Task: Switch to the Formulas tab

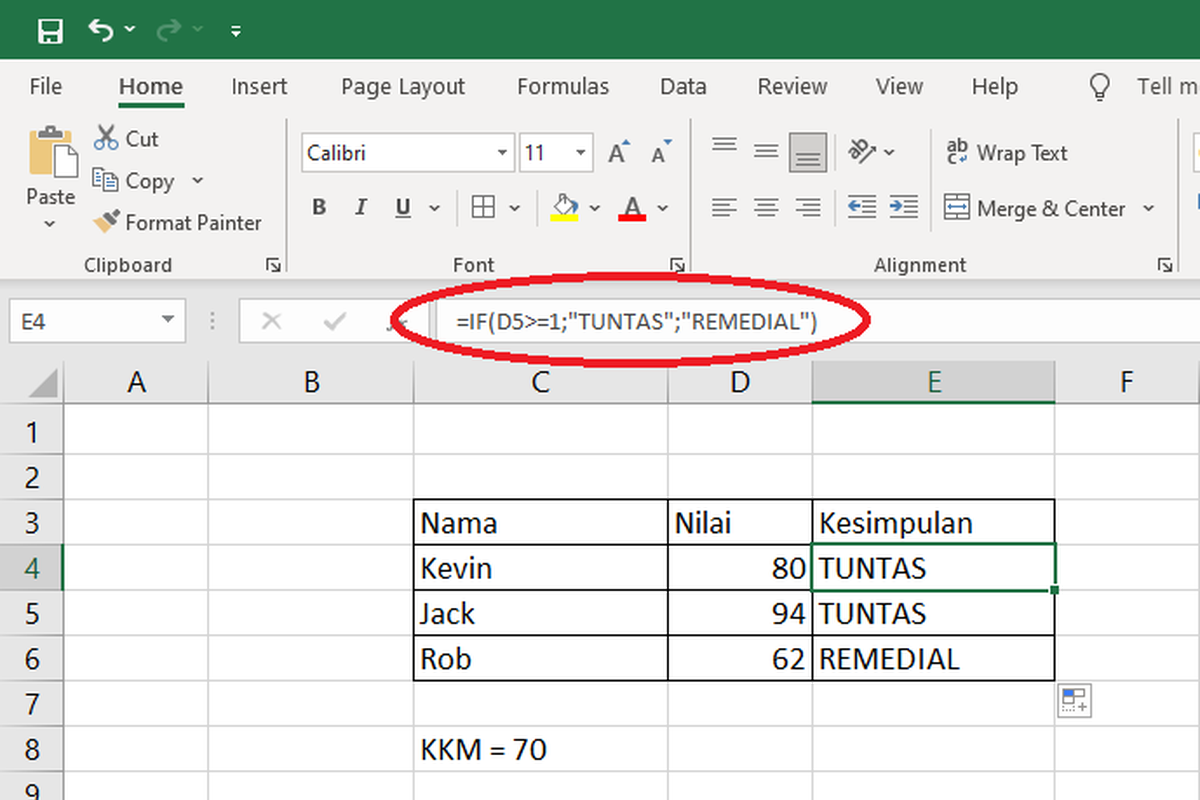Action: (x=562, y=87)
